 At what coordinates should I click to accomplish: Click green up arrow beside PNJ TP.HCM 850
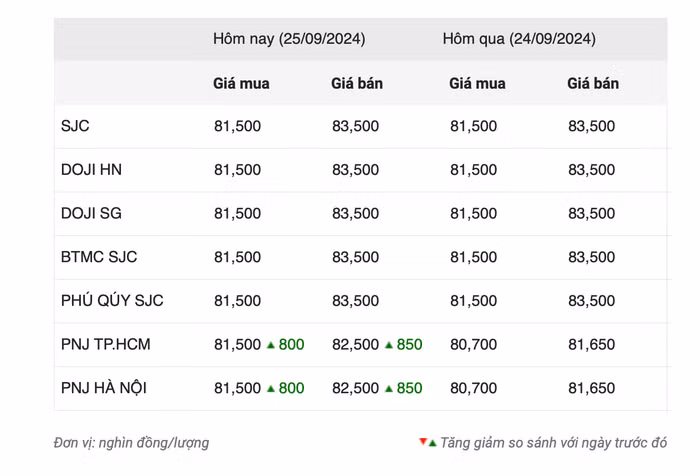[388, 345]
